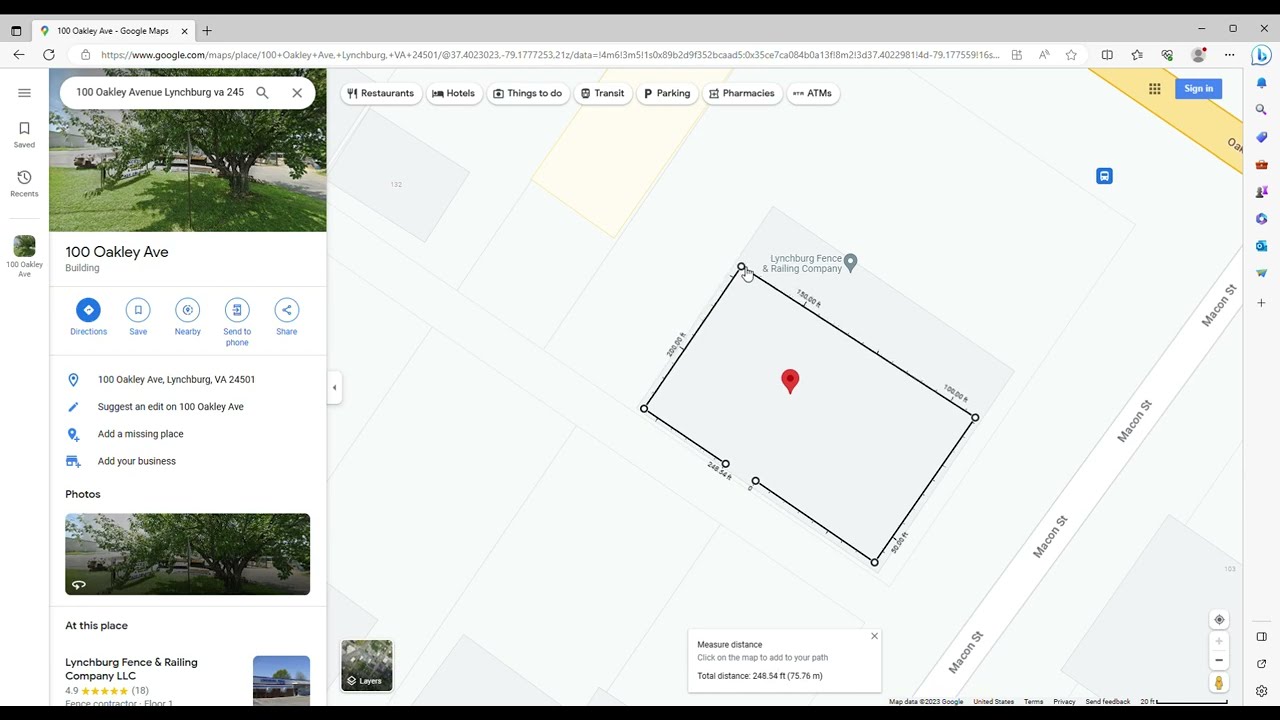Open the 100 Oakley Ave recent thumbnail in sidebar
Image resolution: width=1280 pixels, height=720 pixels.
(x=24, y=257)
